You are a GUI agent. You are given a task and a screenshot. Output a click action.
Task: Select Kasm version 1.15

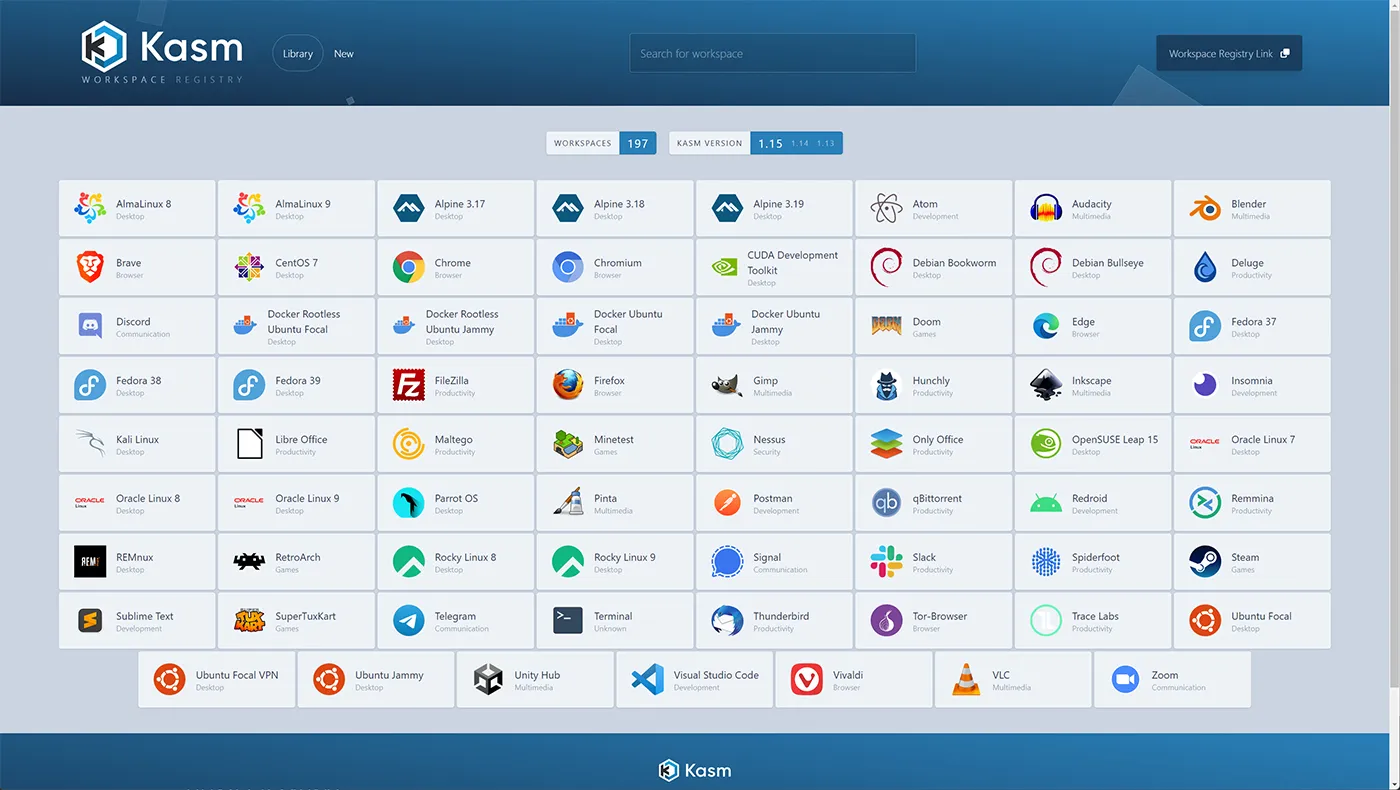pyautogui.click(x=769, y=144)
